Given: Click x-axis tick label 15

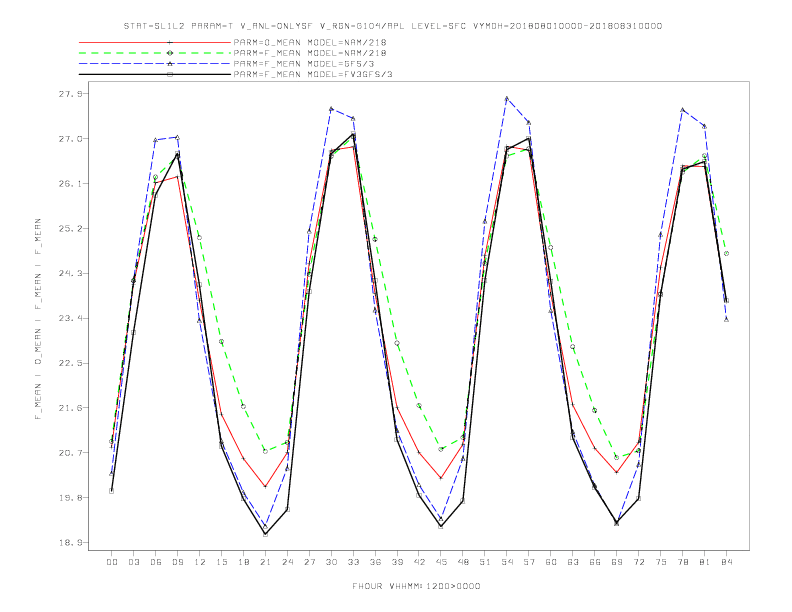Looking at the screenshot, I should point(221,562).
